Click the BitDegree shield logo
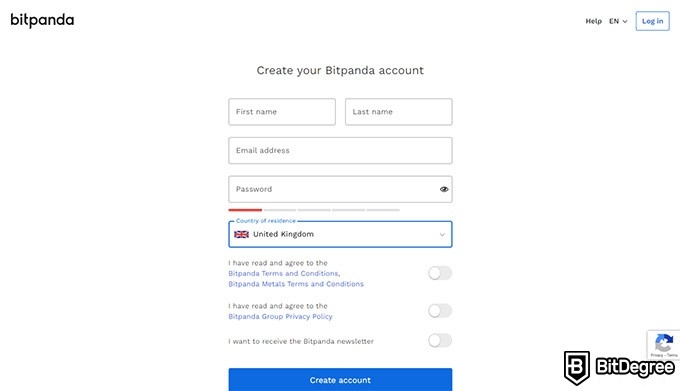 [576, 368]
